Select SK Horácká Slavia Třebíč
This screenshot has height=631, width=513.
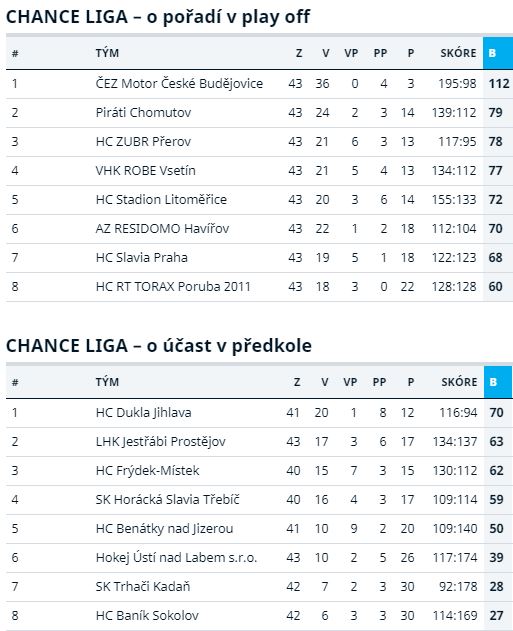[x=167, y=499]
